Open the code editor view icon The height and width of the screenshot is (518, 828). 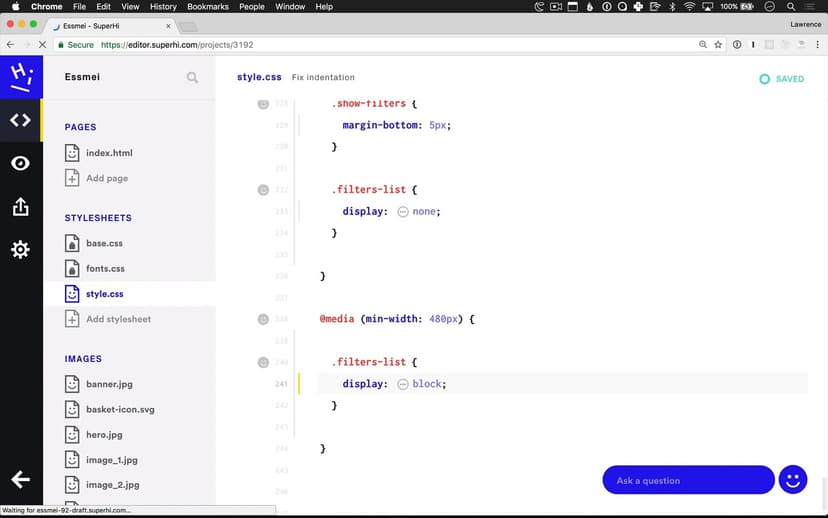(20, 120)
